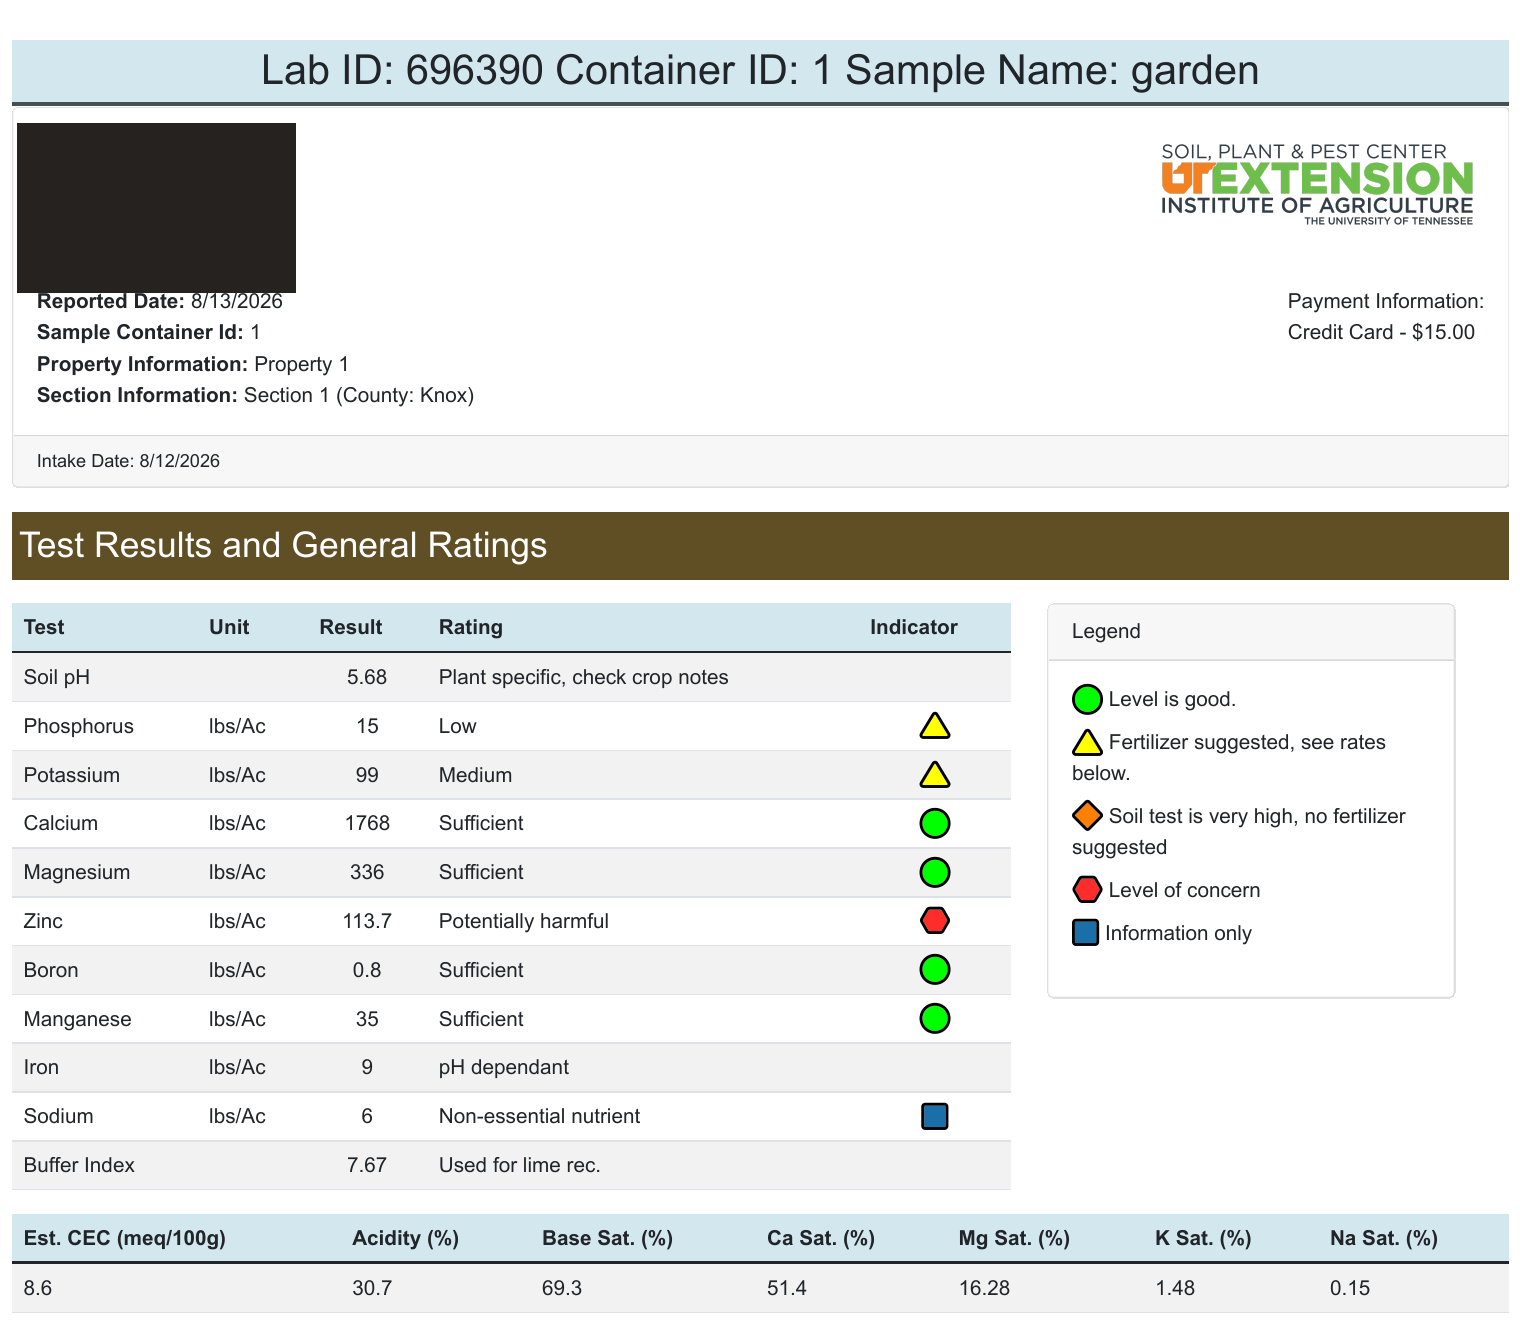
Task: Click the 'Level of concern' legend text
Action: 1184,890
